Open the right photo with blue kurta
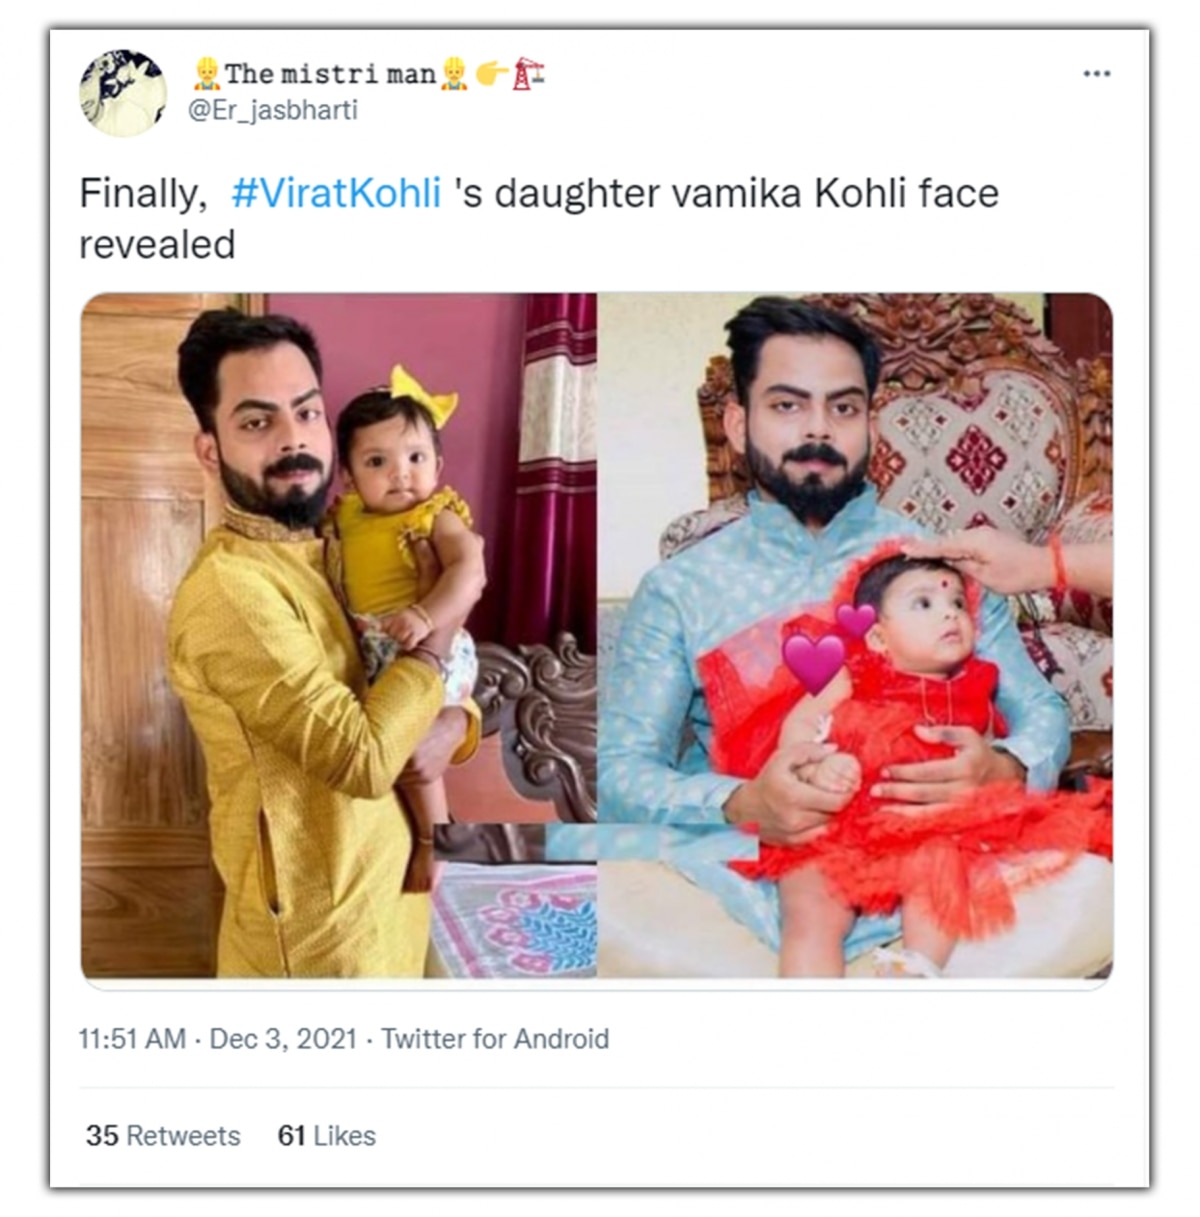 pyautogui.click(x=855, y=635)
